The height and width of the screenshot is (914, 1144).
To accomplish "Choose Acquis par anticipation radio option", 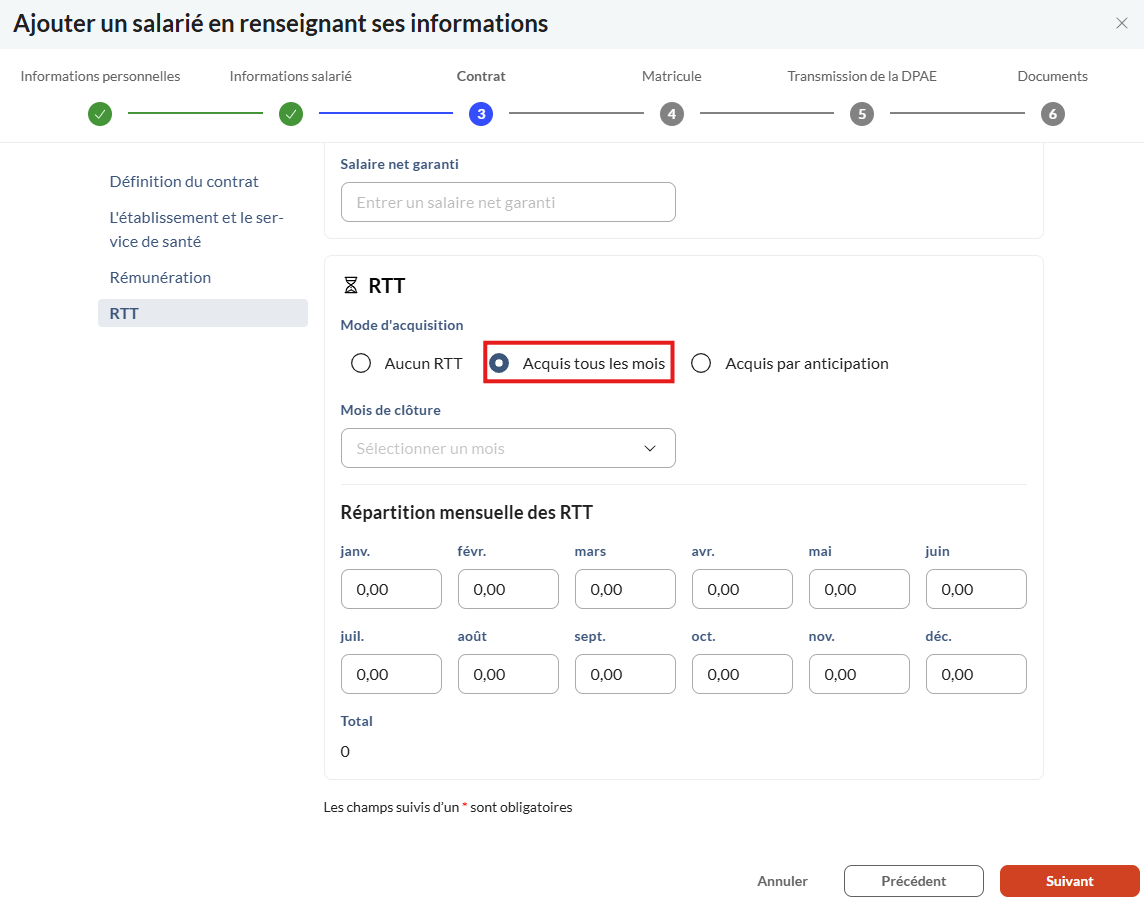I will pos(702,363).
